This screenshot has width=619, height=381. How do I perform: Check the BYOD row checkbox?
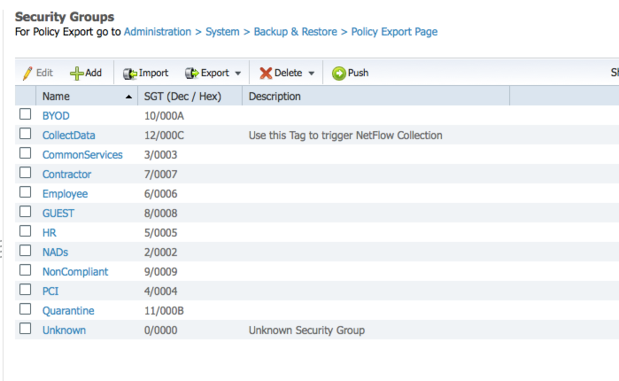(x=25, y=114)
